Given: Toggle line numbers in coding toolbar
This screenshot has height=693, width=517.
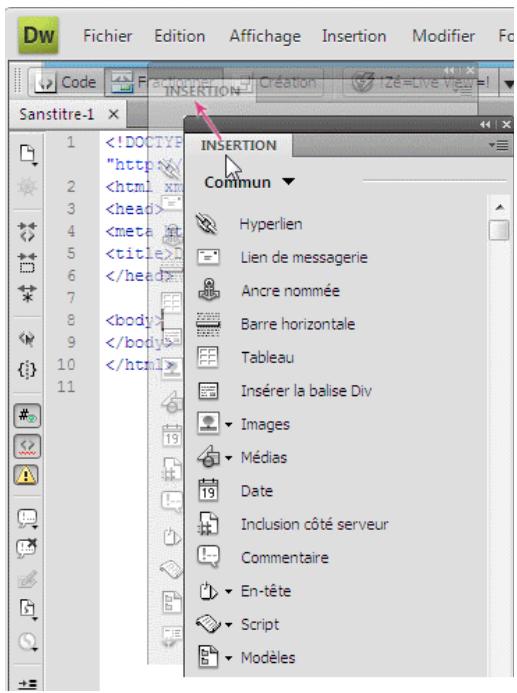Looking at the screenshot, I should coord(27,416).
